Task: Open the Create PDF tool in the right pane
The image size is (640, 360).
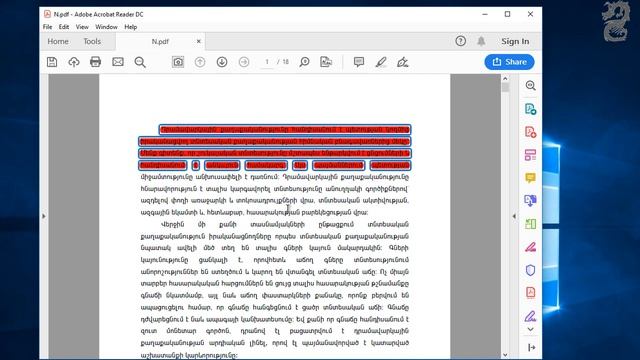Action: (x=531, y=132)
